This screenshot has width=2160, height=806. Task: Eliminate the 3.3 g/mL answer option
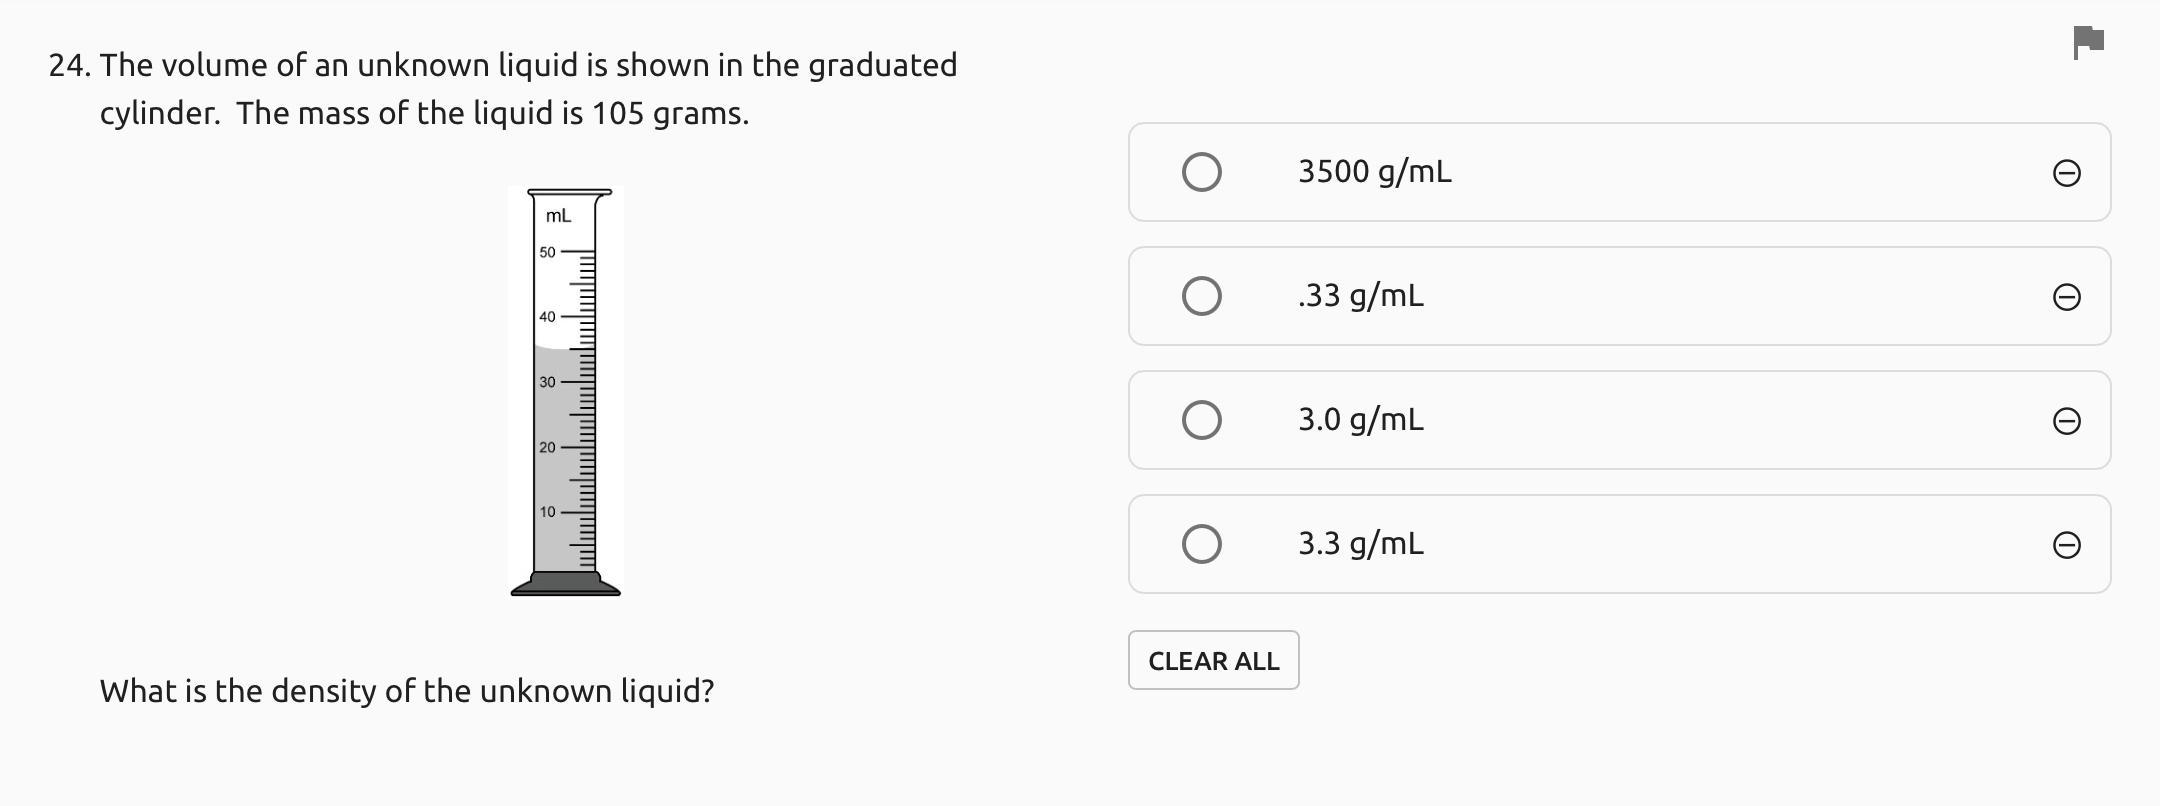(2066, 545)
